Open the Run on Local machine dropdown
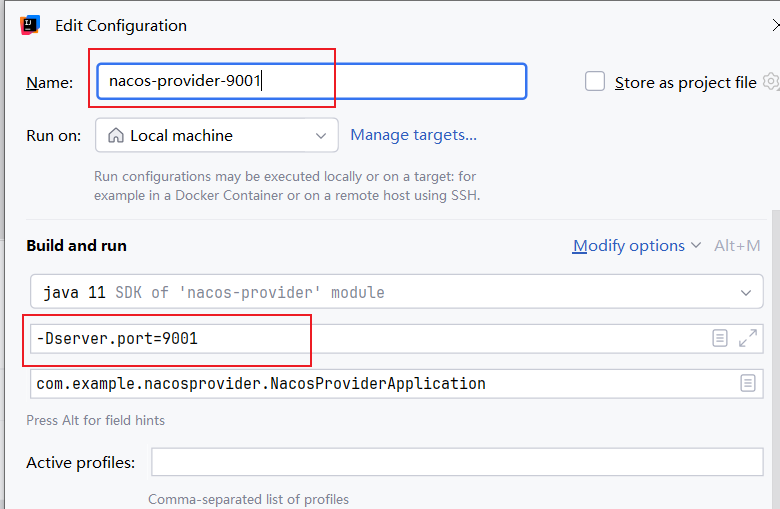 point(217,136)
